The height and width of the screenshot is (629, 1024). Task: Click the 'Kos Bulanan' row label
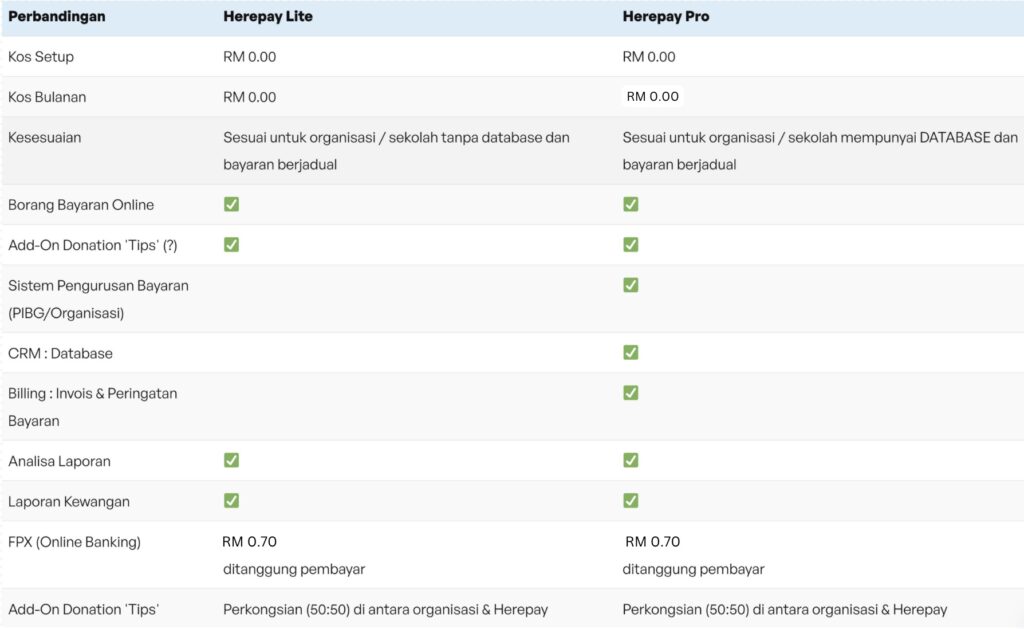pos(47,97)
